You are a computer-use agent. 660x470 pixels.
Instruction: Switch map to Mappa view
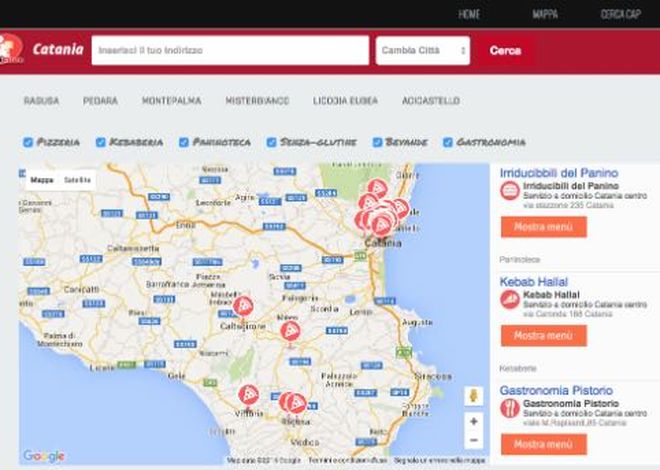click(x=42, y=180)
